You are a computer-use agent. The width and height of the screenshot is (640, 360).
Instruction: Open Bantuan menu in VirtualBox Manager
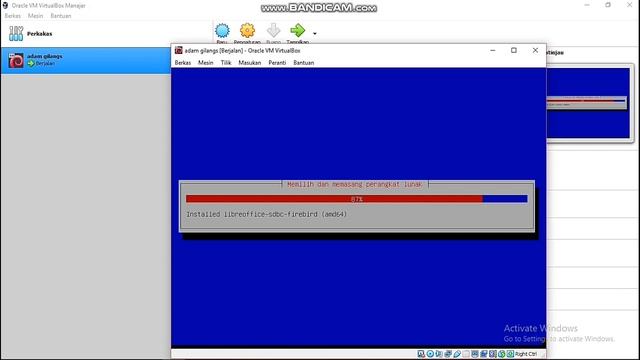pos(61,16)
